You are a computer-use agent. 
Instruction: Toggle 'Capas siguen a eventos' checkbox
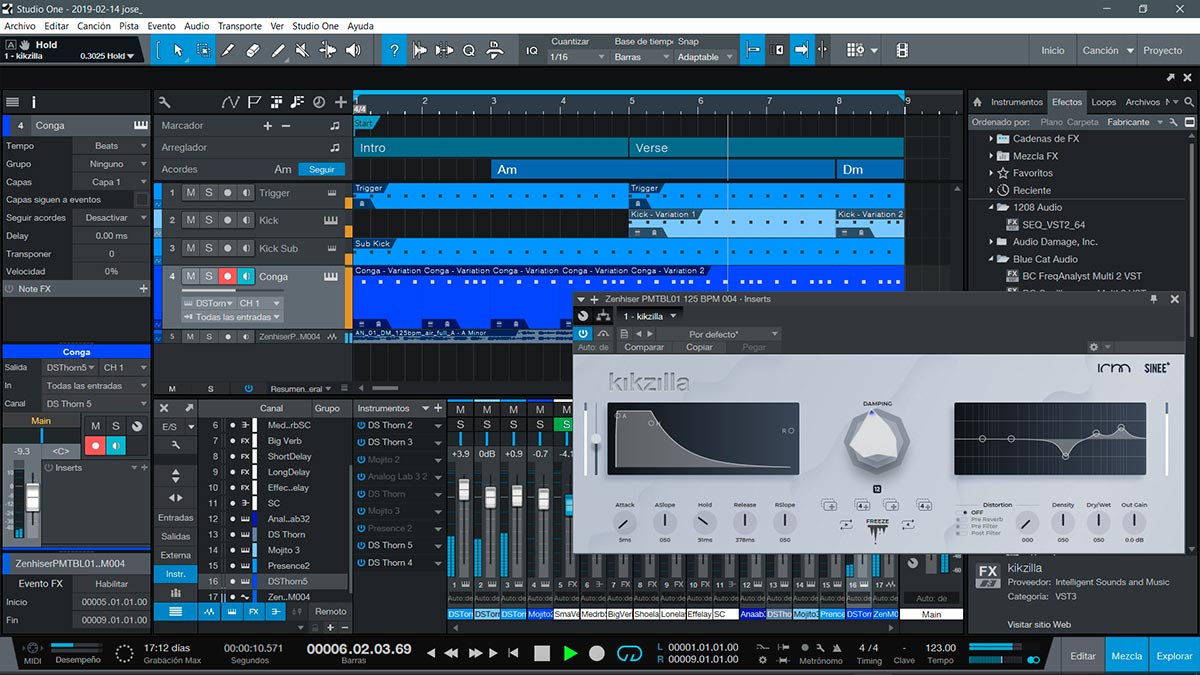coord(141,200)
